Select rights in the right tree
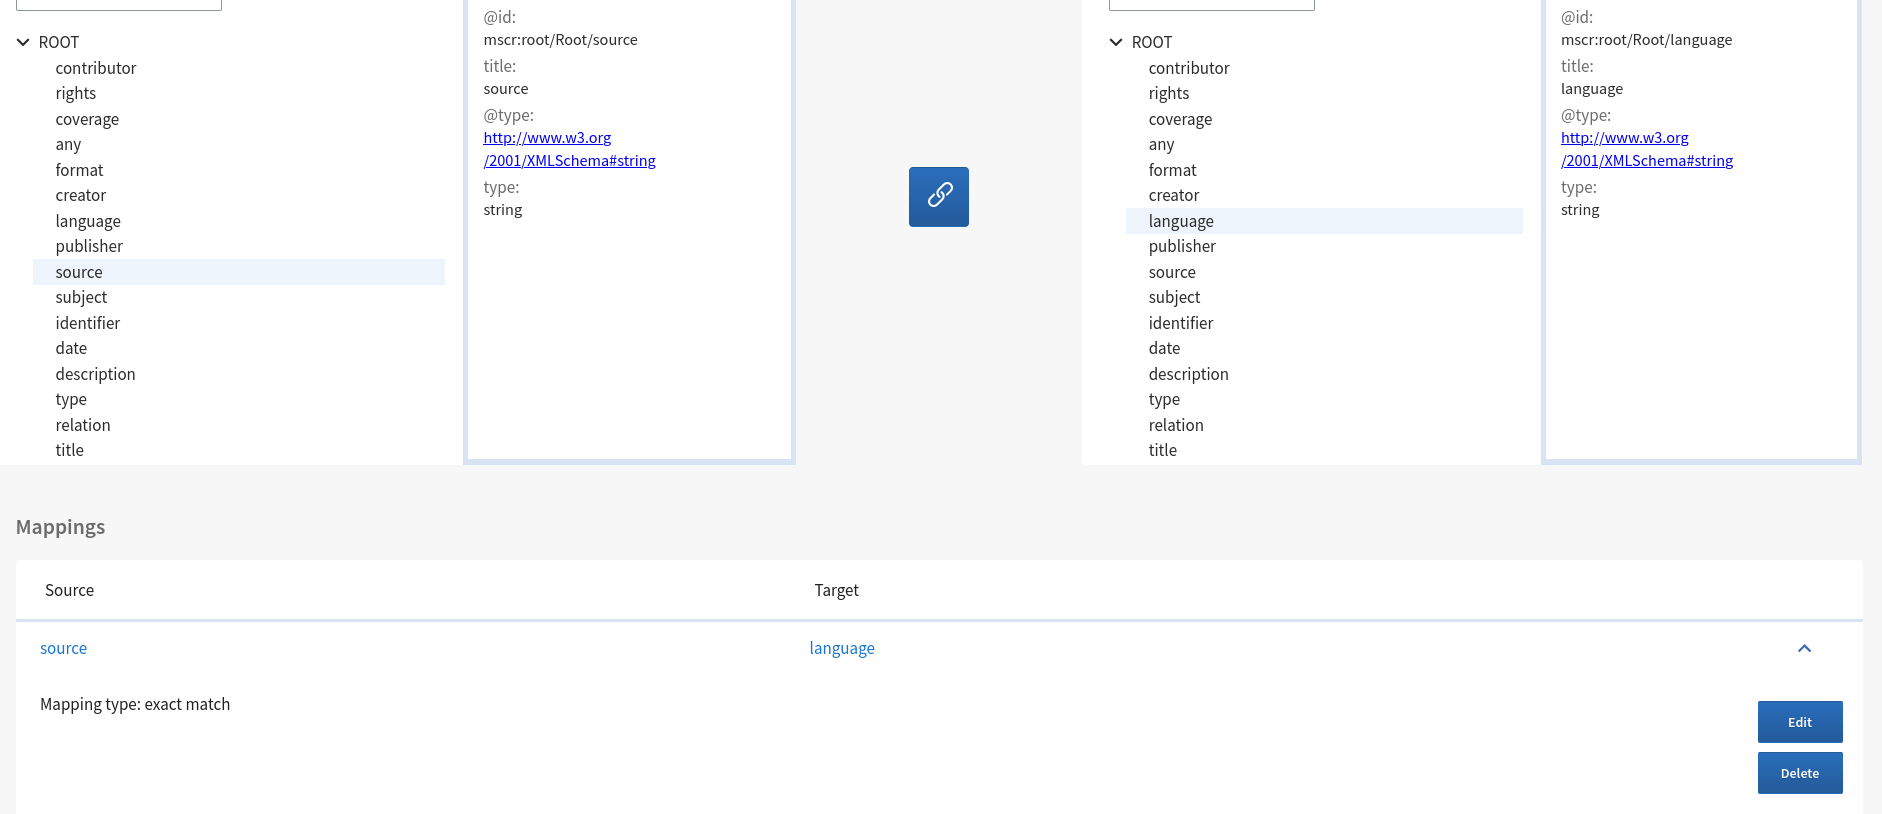Image resolution: width=1882 pixels, height=814 pixels. tap(1169, 93)
